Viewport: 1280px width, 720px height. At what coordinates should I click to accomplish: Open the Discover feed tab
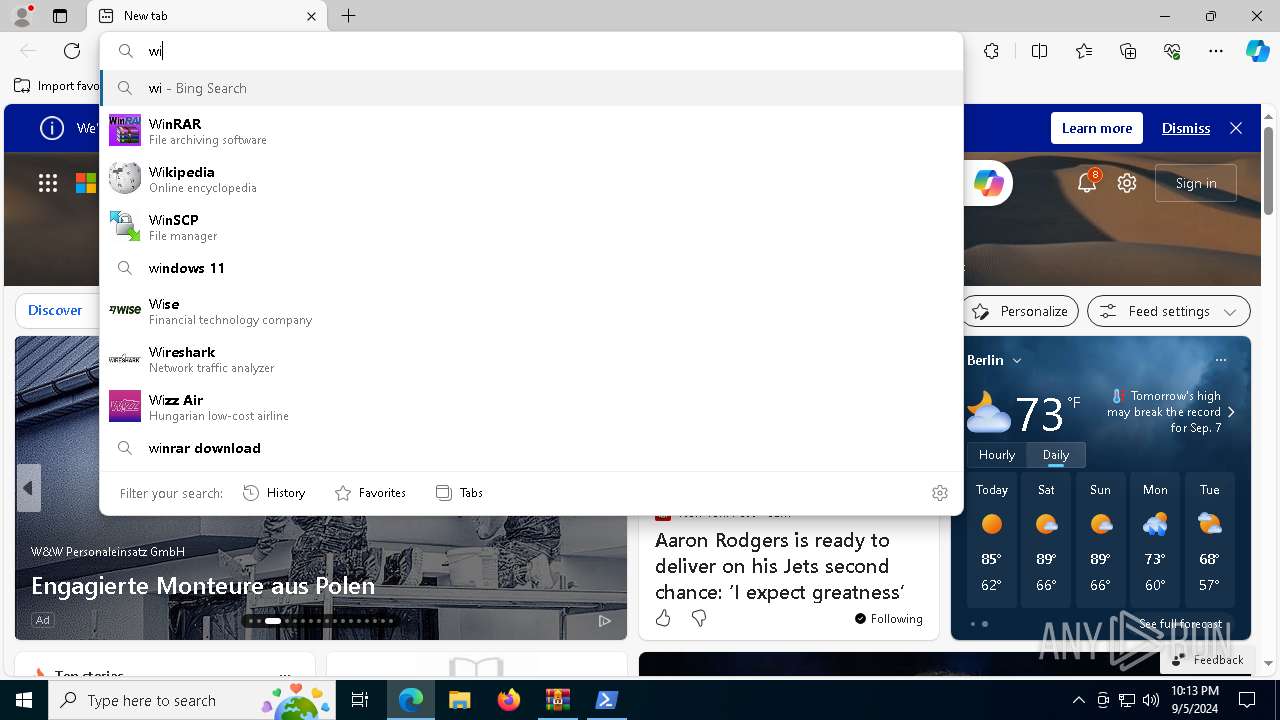coord(55,310)
